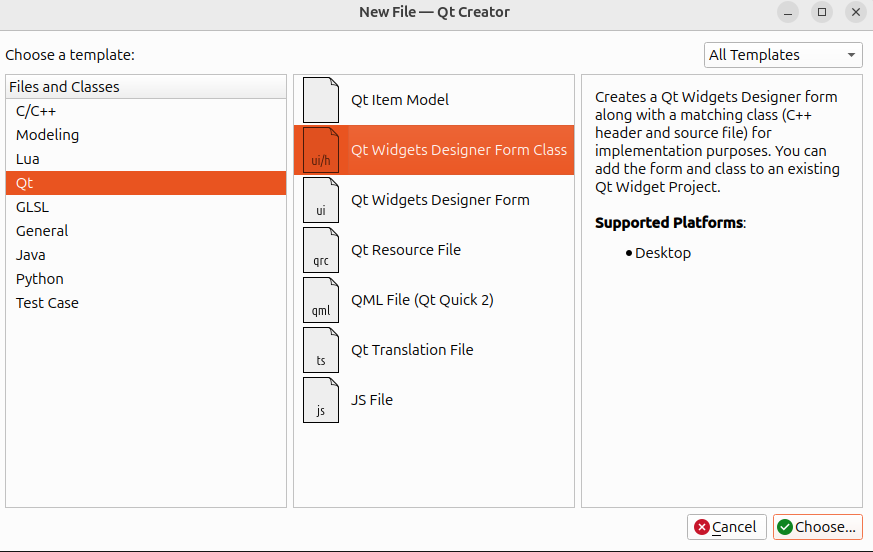873x552 pixels.
Task: Click the Desktop supported platform text
Action: coord(663,253)
